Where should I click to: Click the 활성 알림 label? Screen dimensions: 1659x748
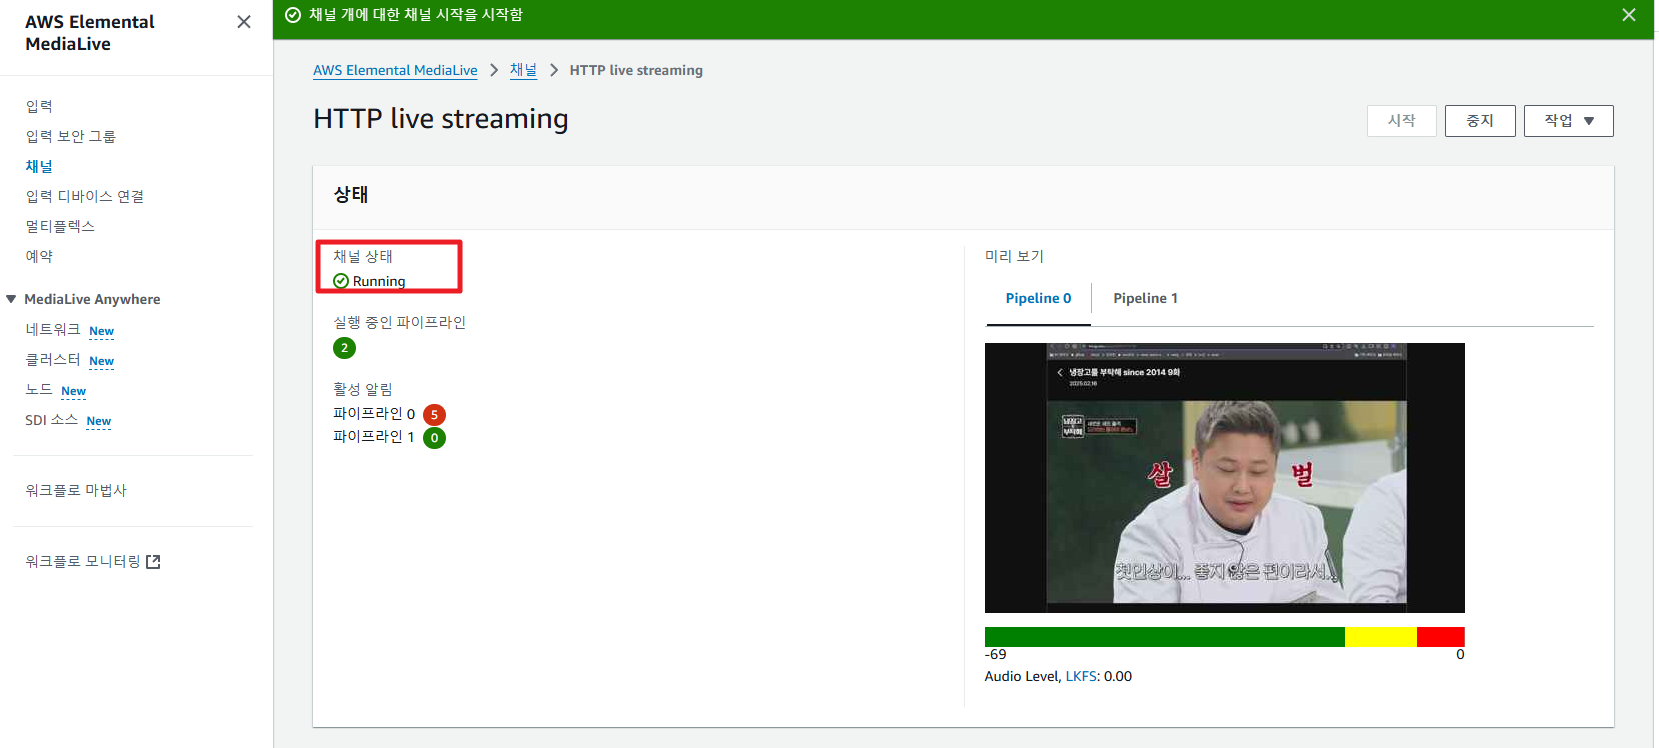coord(363,389)
